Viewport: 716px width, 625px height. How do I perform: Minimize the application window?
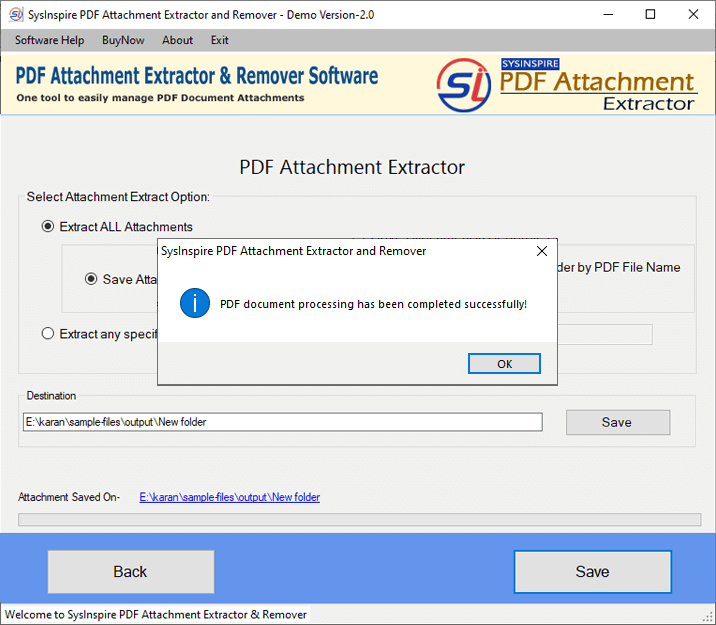tap(608, 15)
